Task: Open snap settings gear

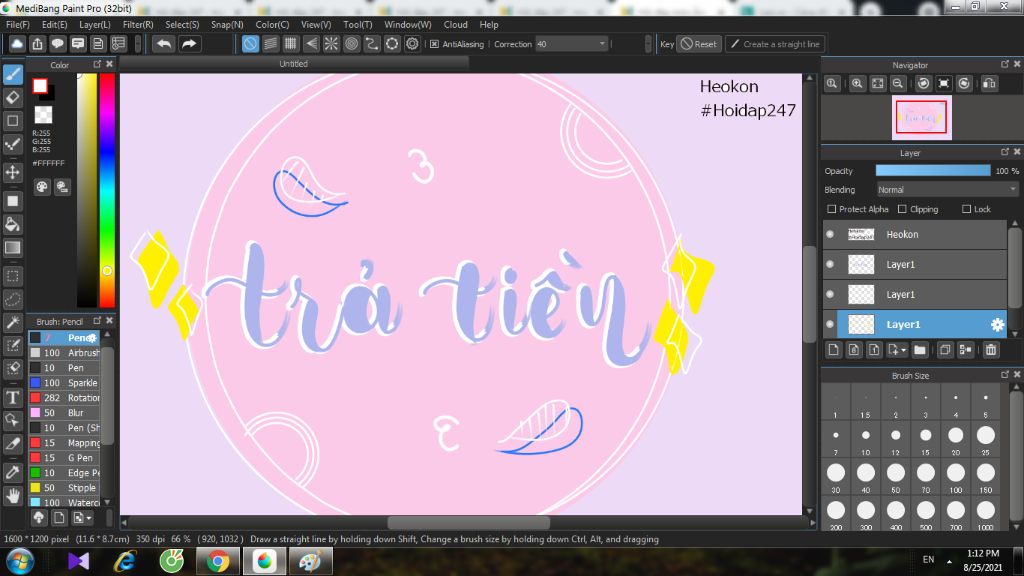Action: coord(412,44)
